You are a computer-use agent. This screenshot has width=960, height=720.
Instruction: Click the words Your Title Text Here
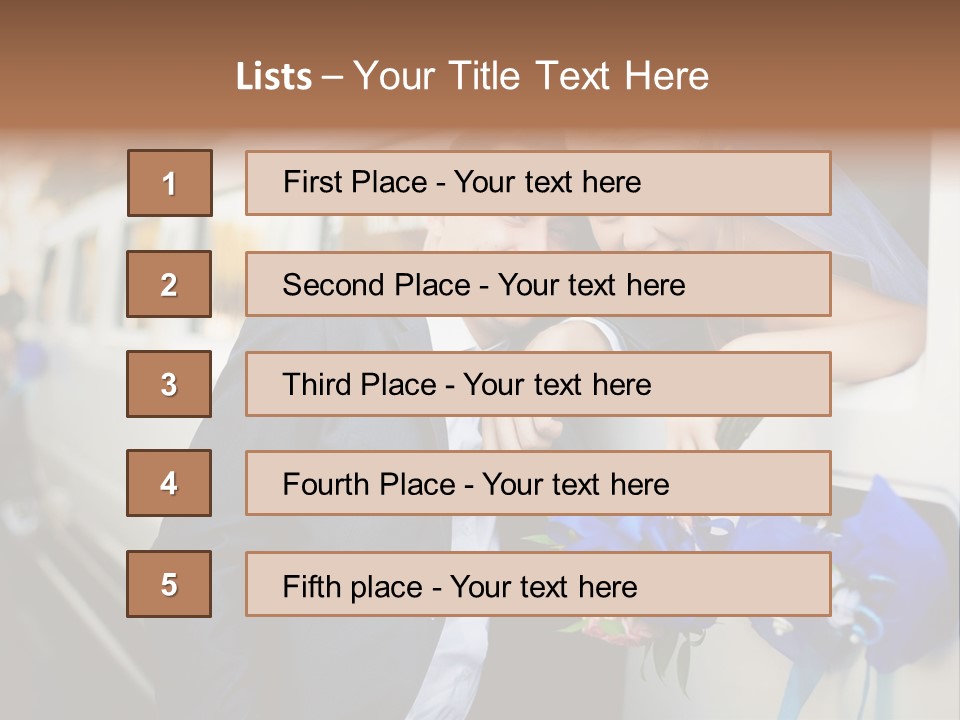[531, 76]
